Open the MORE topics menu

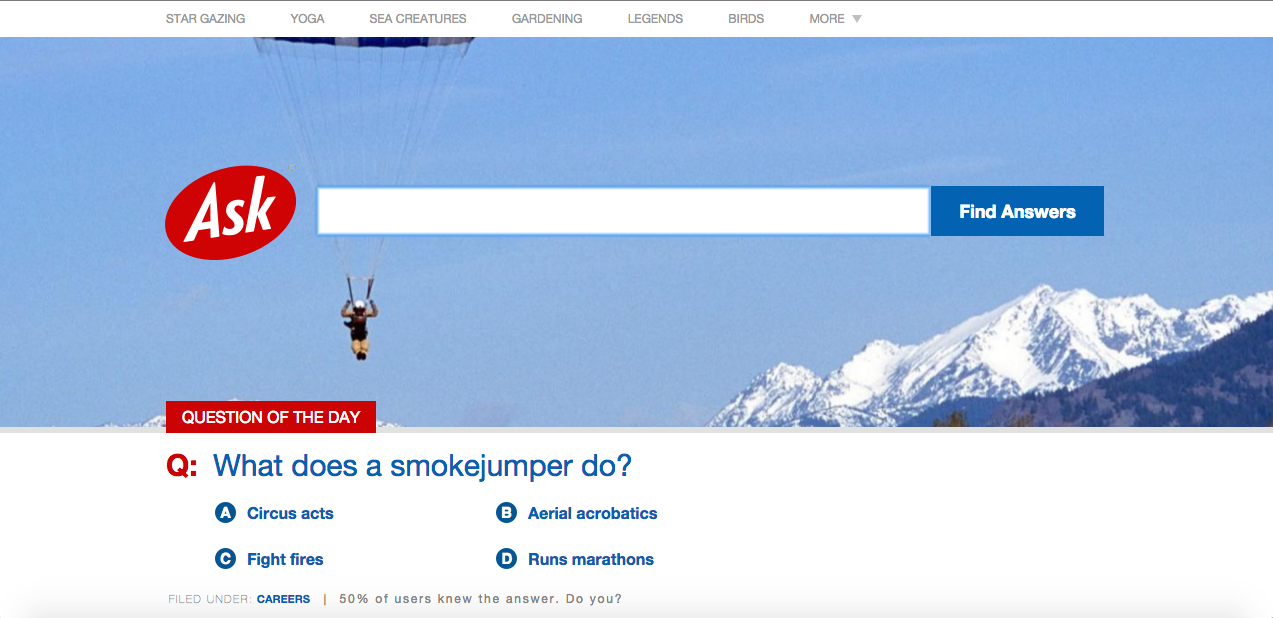pos(827,19)
